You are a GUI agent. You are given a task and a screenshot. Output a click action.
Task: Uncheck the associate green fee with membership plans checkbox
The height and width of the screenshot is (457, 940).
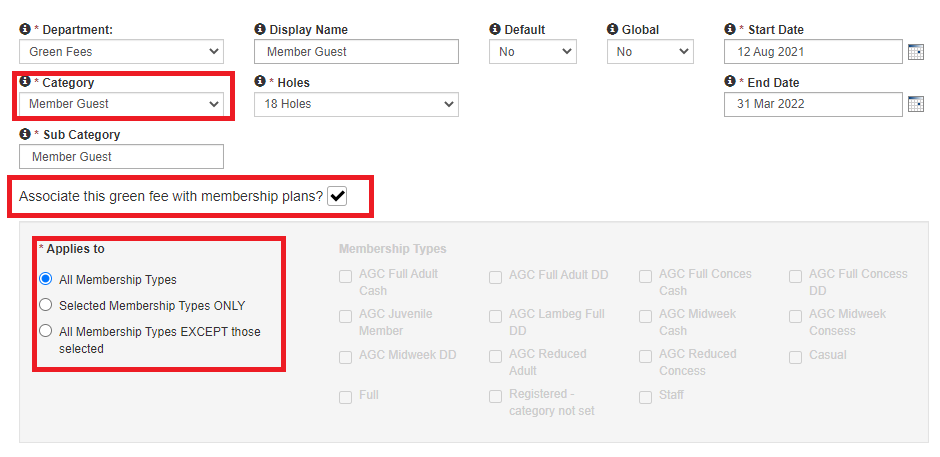pos(338,196)
